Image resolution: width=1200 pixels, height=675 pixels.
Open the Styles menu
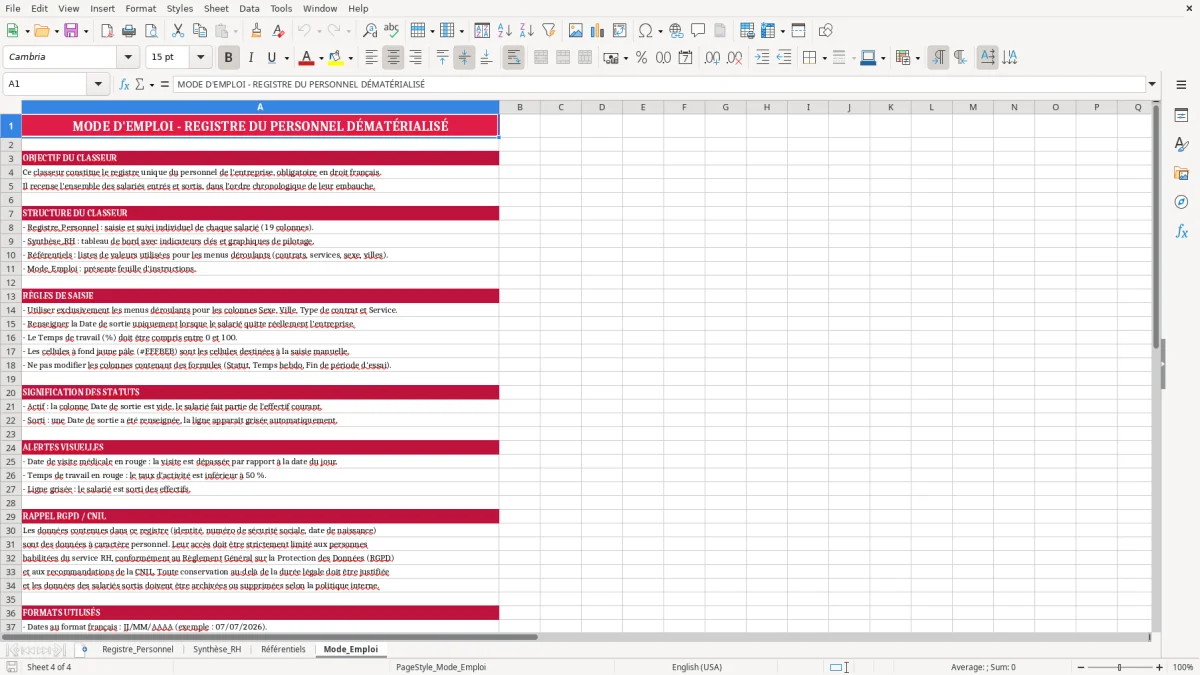[x=180, y=8]
